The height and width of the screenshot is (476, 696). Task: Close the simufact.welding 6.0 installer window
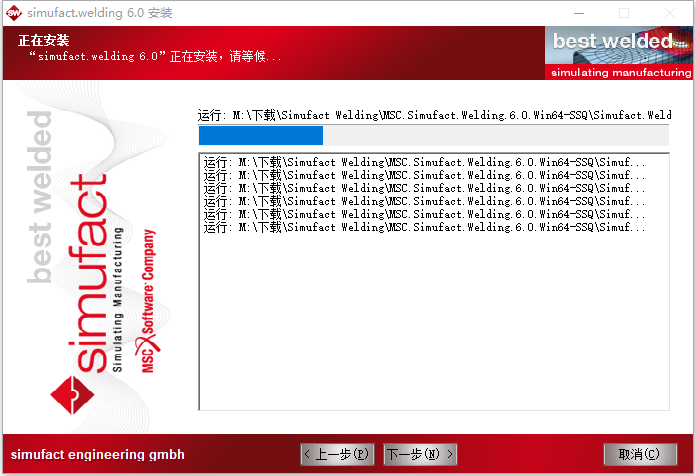pyautogui.click(x=670, y=13)
